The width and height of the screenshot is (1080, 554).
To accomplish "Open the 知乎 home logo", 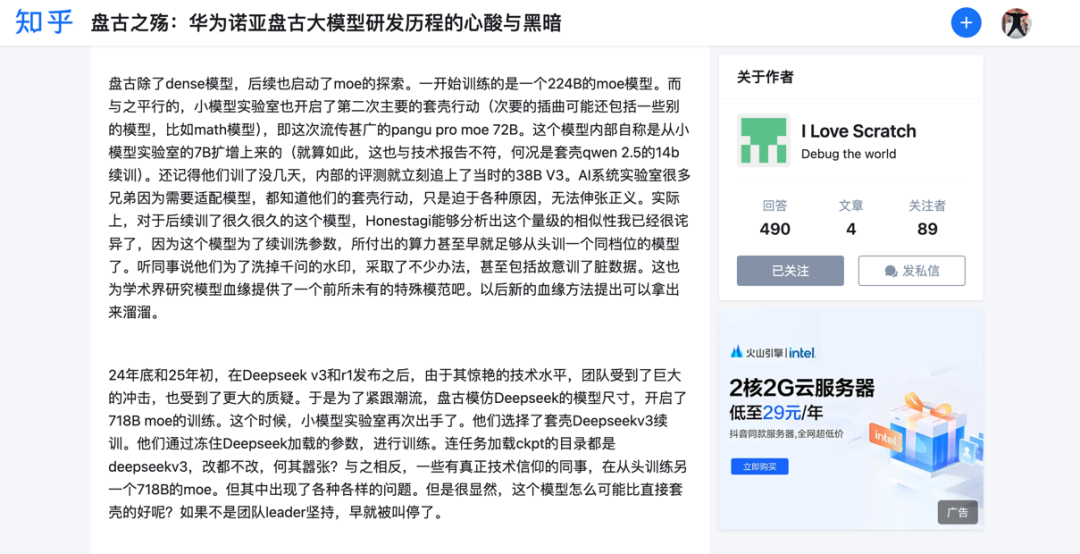I will [43, 22].
